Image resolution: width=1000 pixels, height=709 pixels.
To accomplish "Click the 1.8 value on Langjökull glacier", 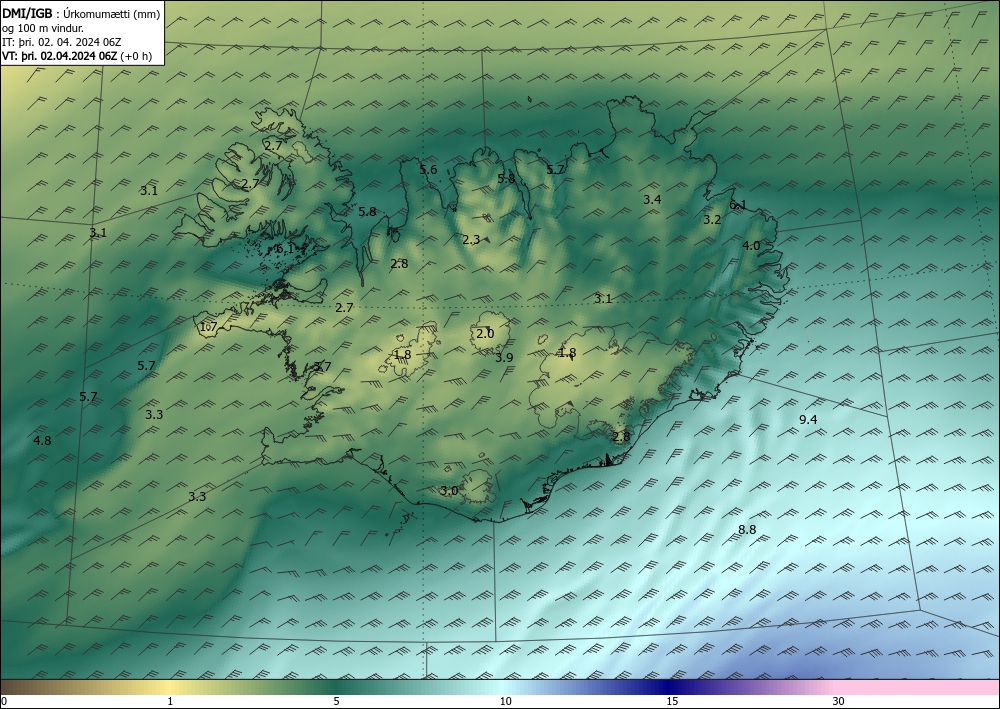I will [x=402, y=354].
